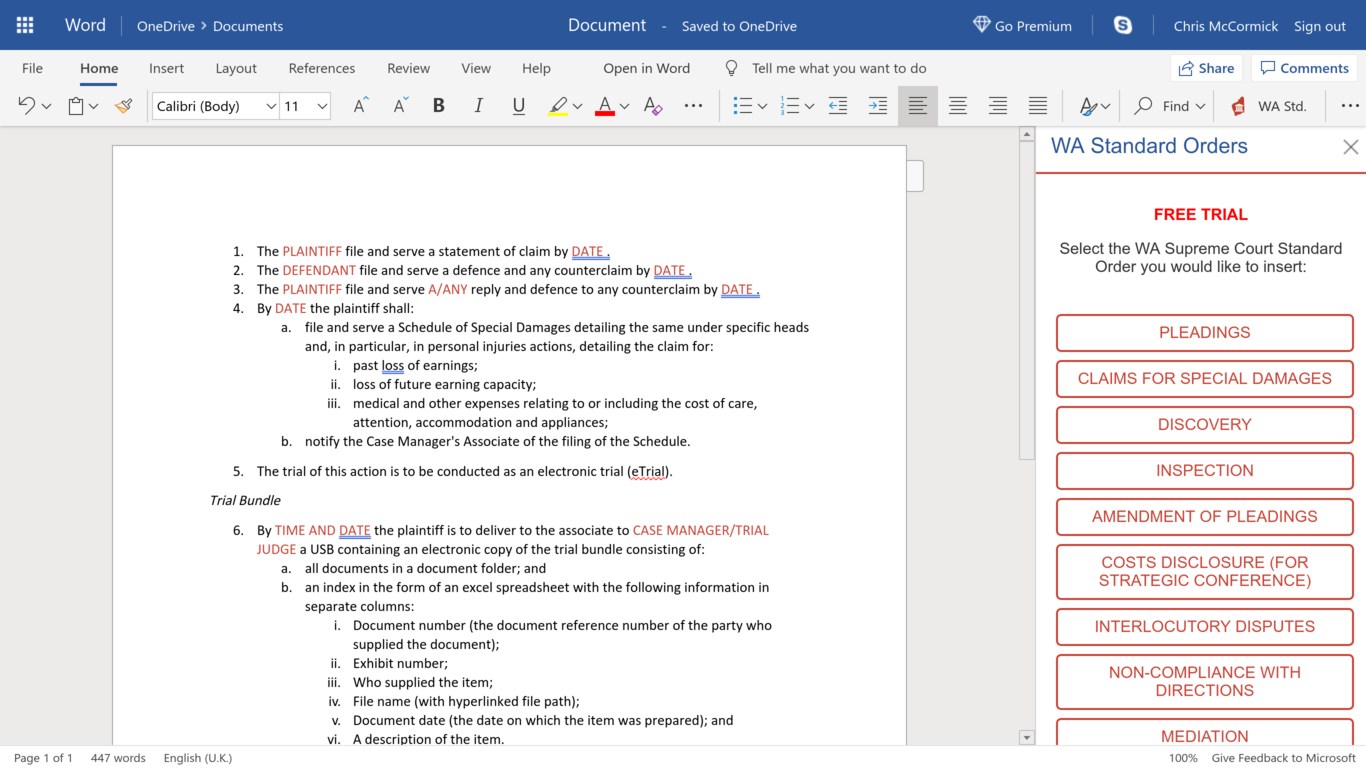Expand the Styles dropdown arrow
Viewport: 1366px width, 768px height.
[1105, 107]
